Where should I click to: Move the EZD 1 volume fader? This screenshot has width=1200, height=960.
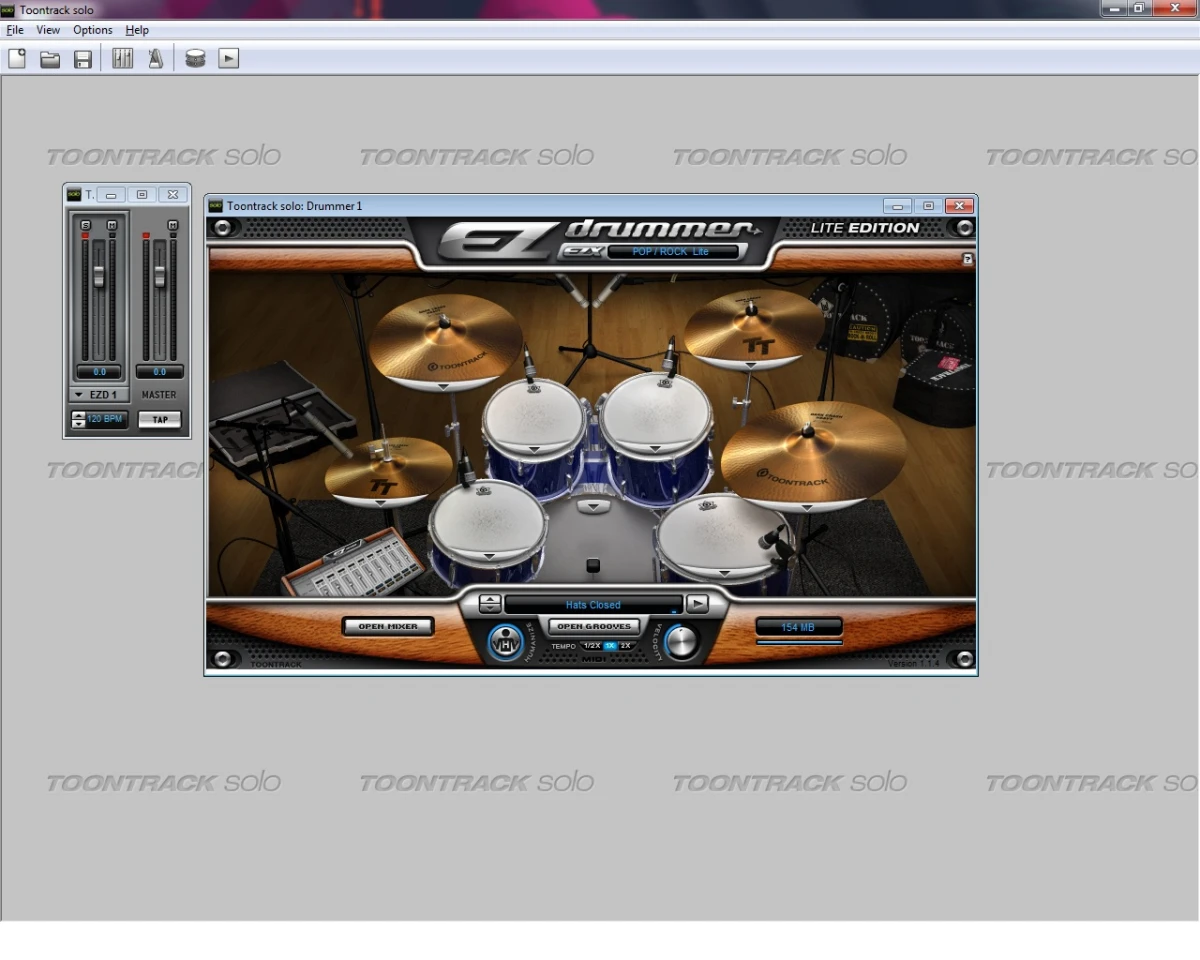pos(98,276)
